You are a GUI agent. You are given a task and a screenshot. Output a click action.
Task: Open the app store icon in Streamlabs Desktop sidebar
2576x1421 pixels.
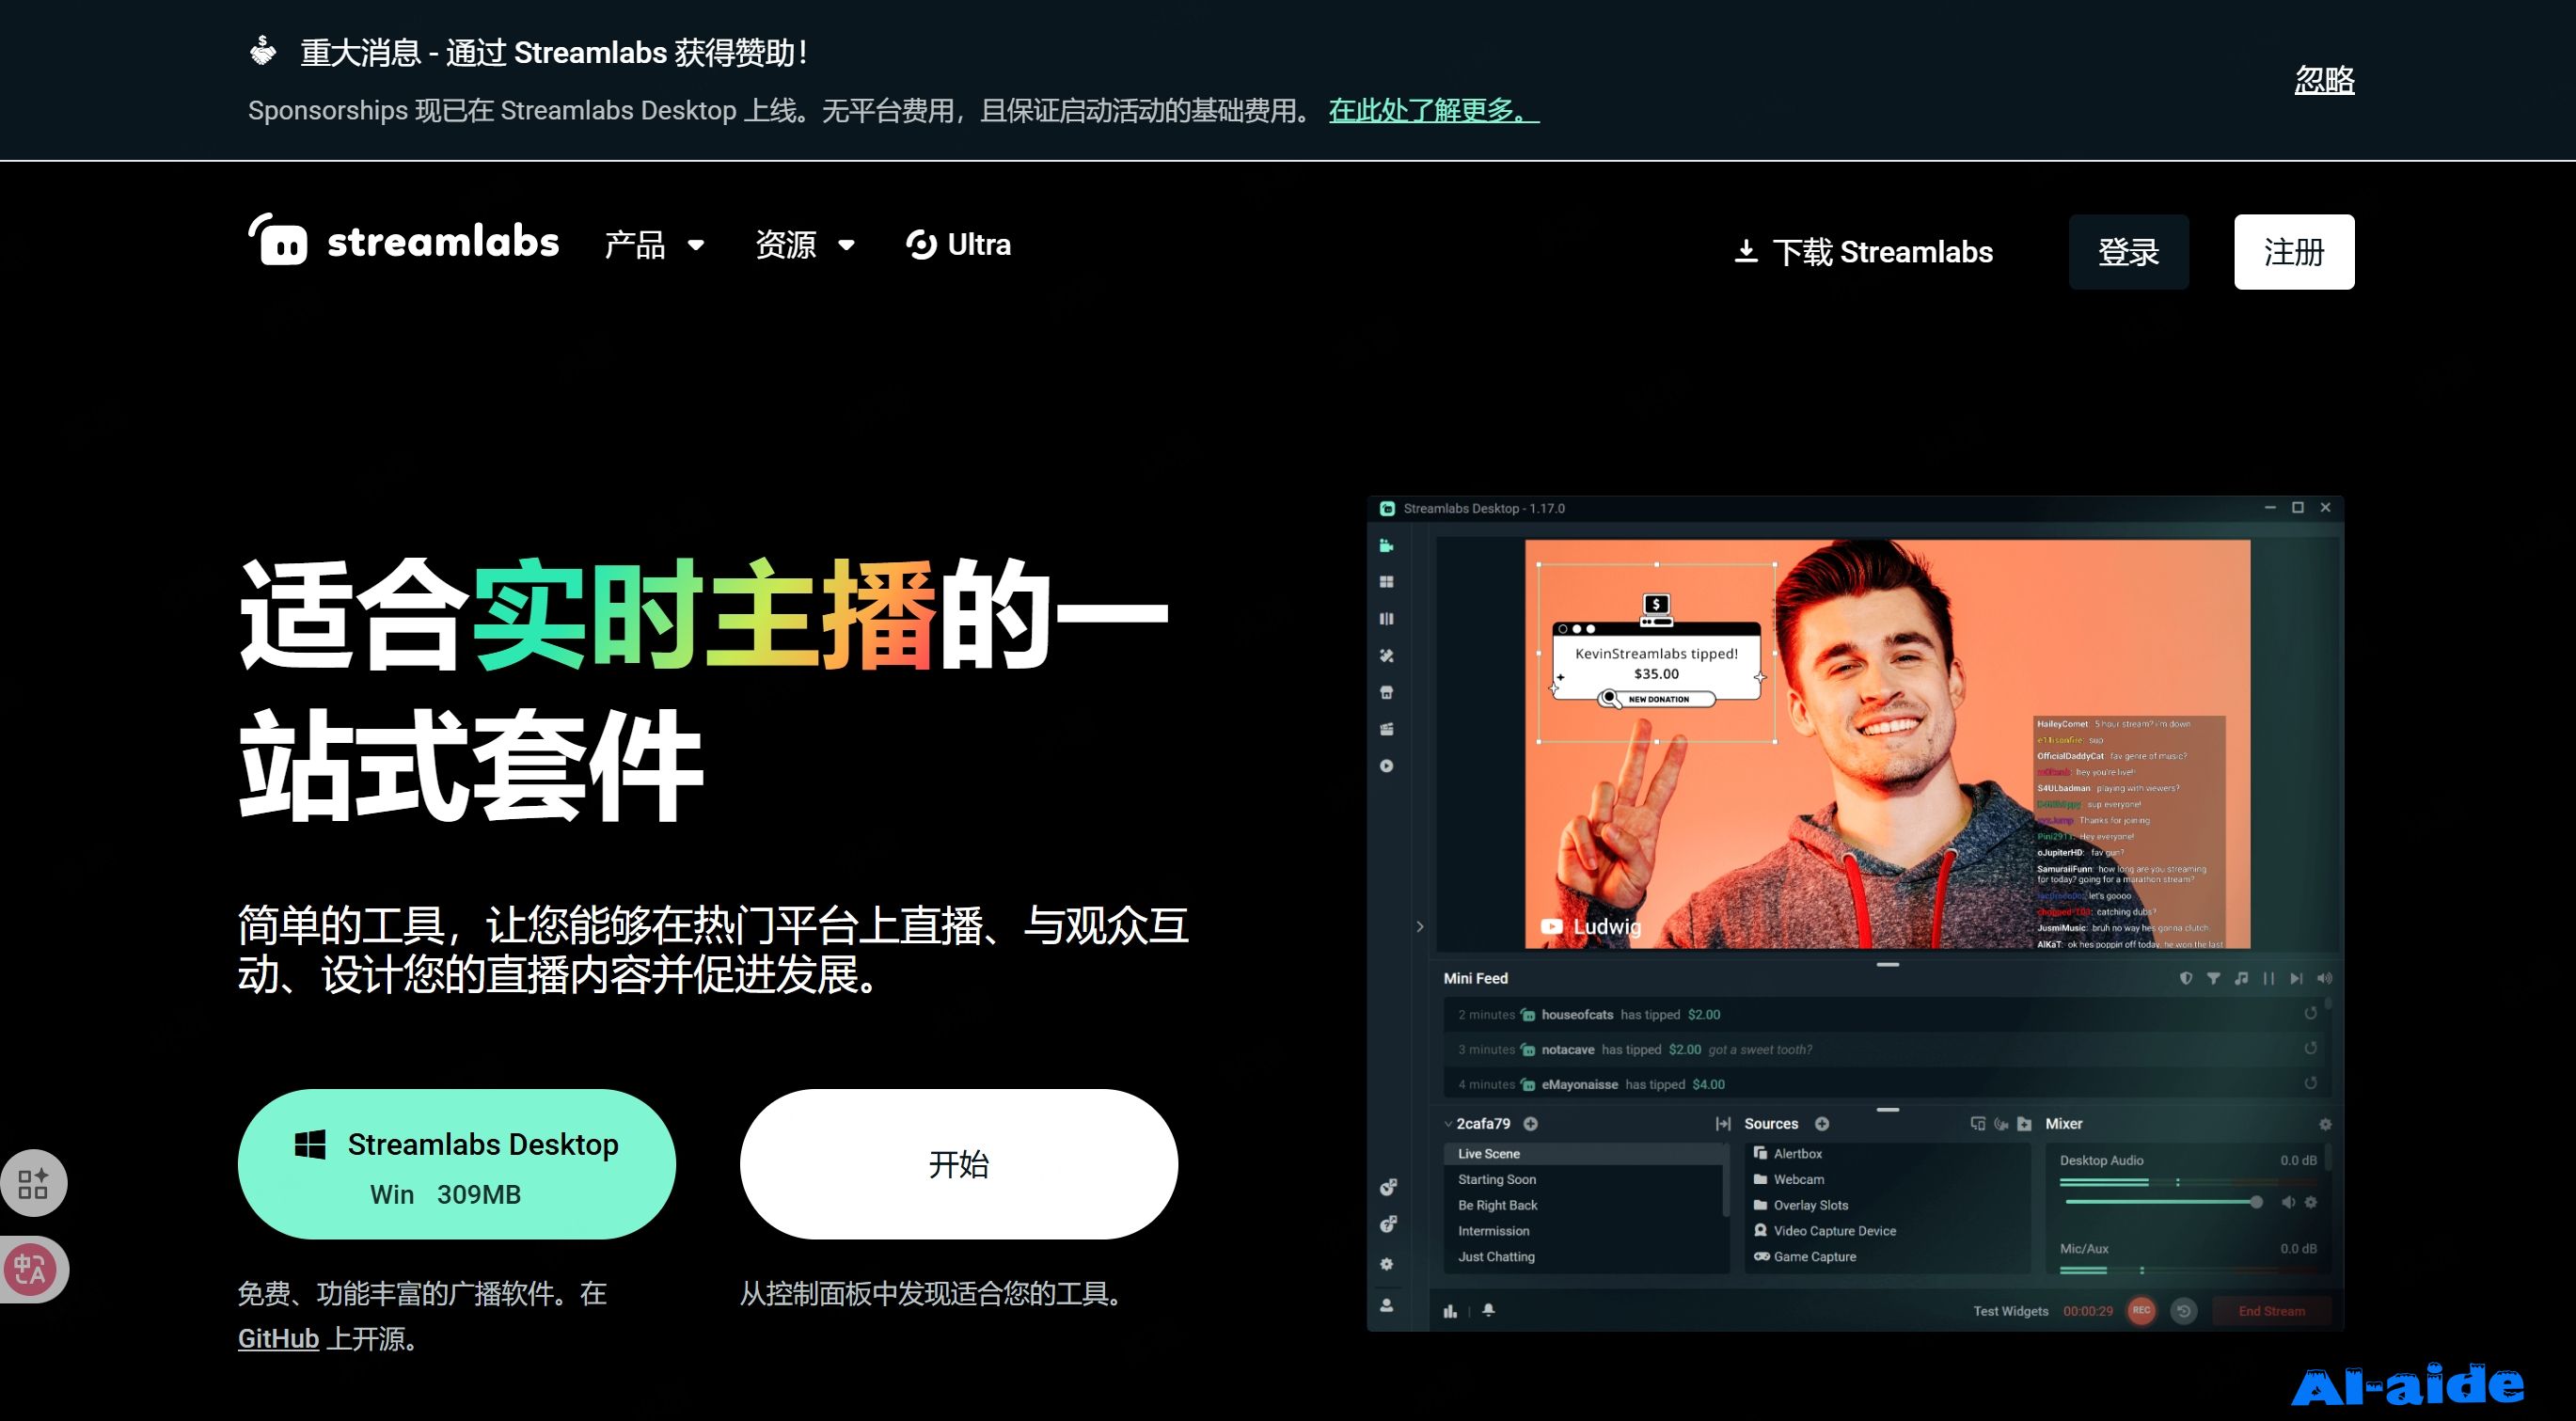(x=1386, y=692)
